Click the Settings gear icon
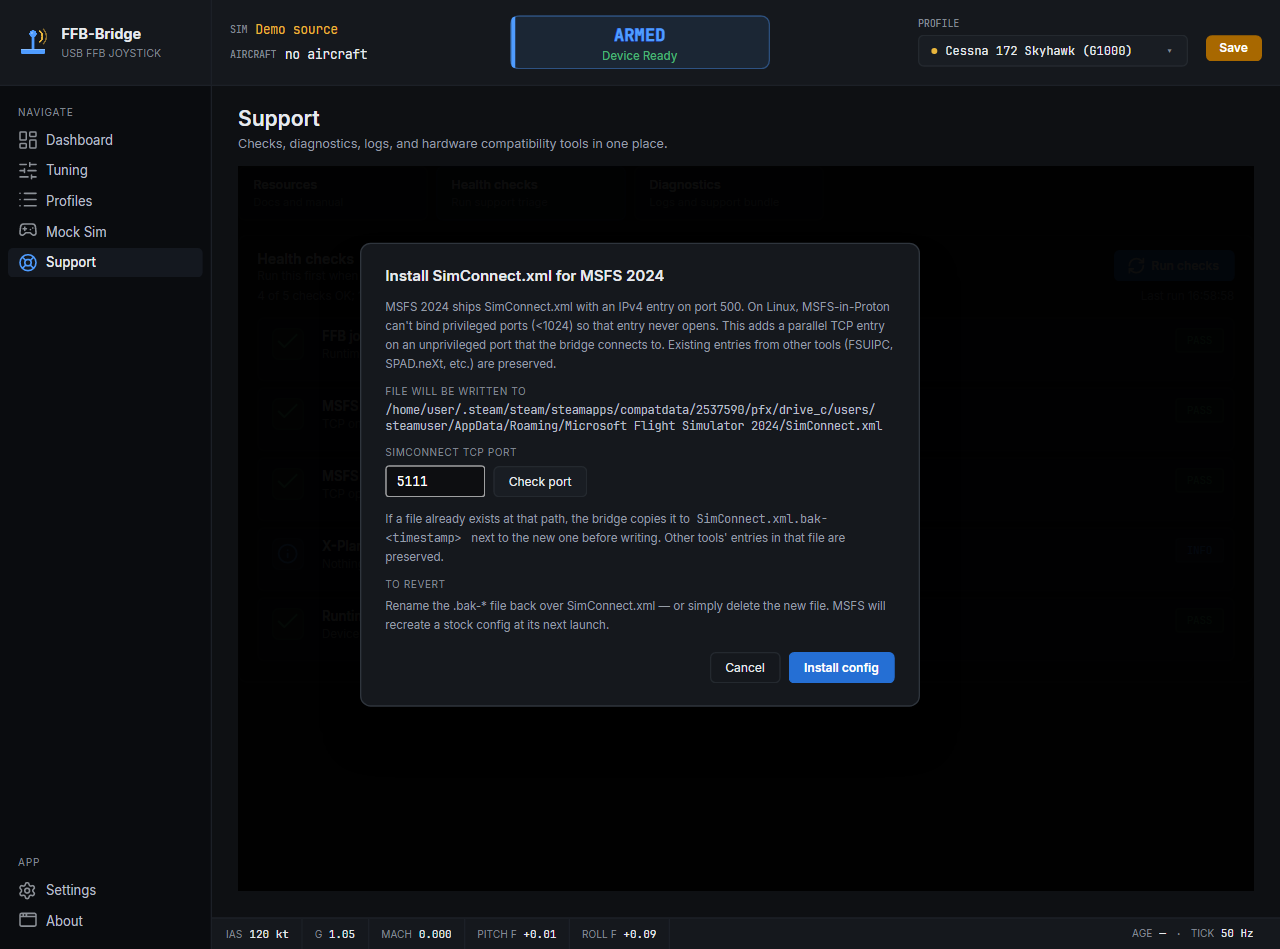The width and height of the screenshot is (1280, 949). [x=28, y=890]
